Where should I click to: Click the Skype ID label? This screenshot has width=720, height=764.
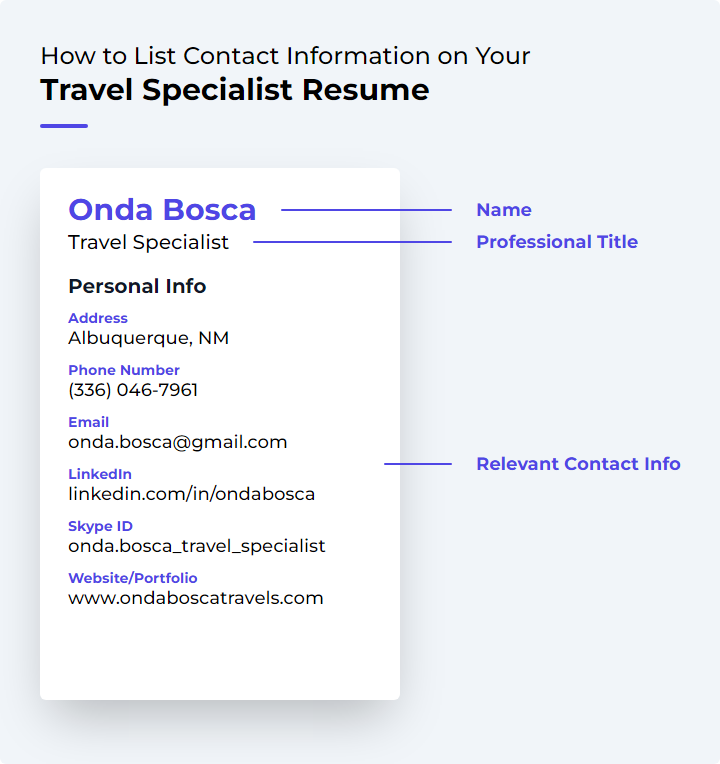(100, 526)
